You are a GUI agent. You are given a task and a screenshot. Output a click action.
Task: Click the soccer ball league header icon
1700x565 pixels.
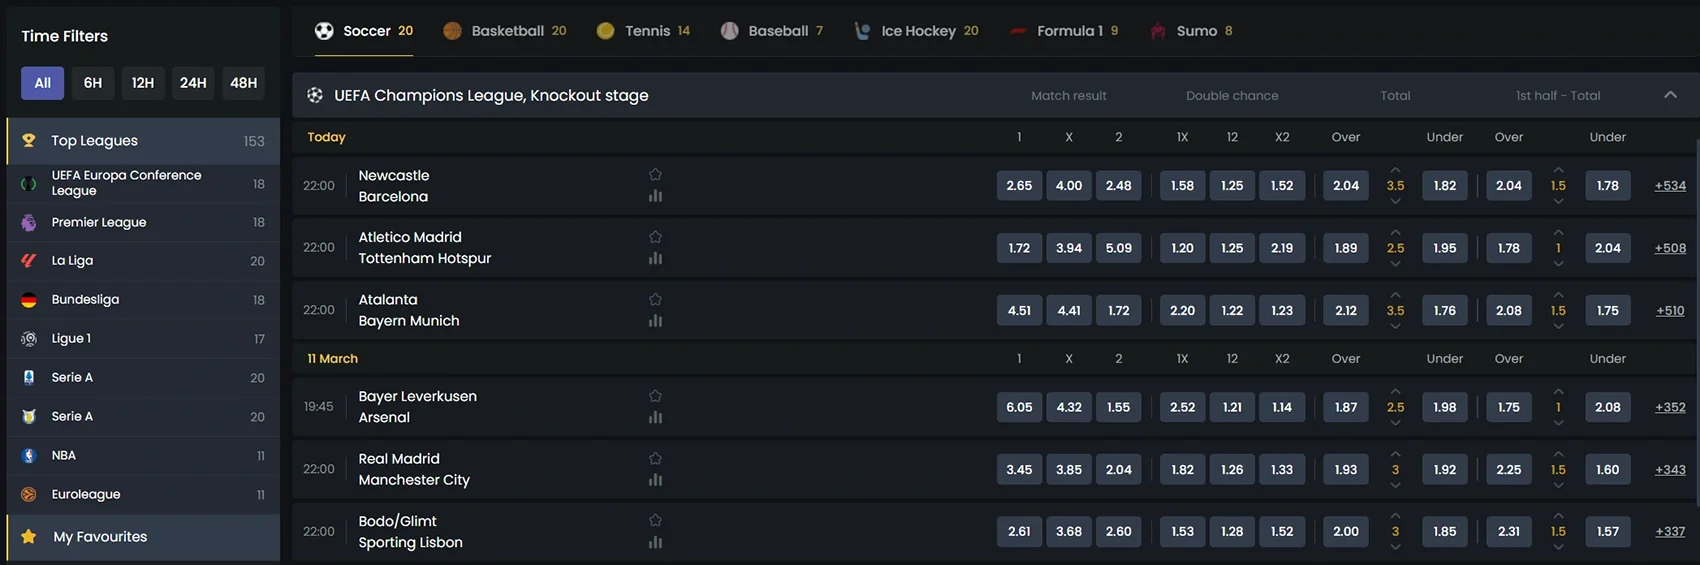[x=315, y=95]
